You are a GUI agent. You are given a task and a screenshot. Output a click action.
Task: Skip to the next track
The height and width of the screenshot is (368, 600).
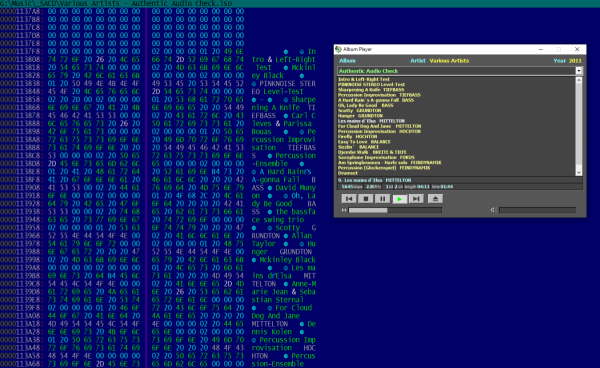(x=416, y=199)
